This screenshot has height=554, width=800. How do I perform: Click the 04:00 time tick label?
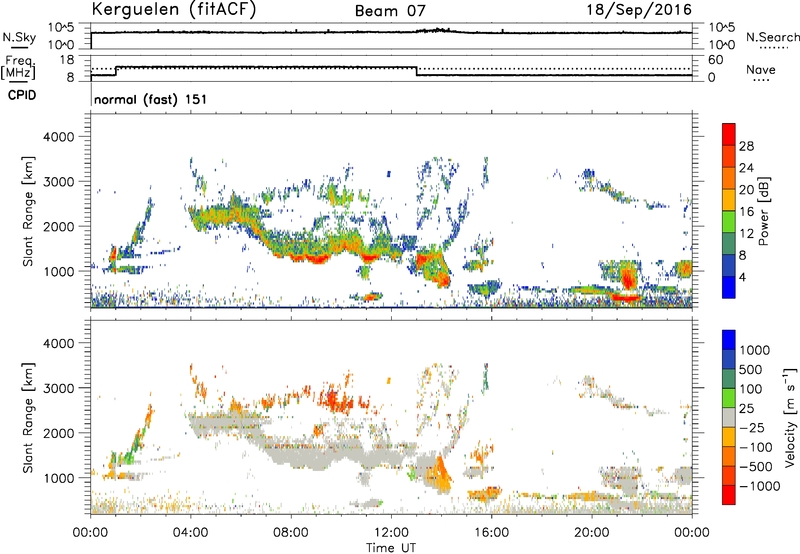click(190, 533)
